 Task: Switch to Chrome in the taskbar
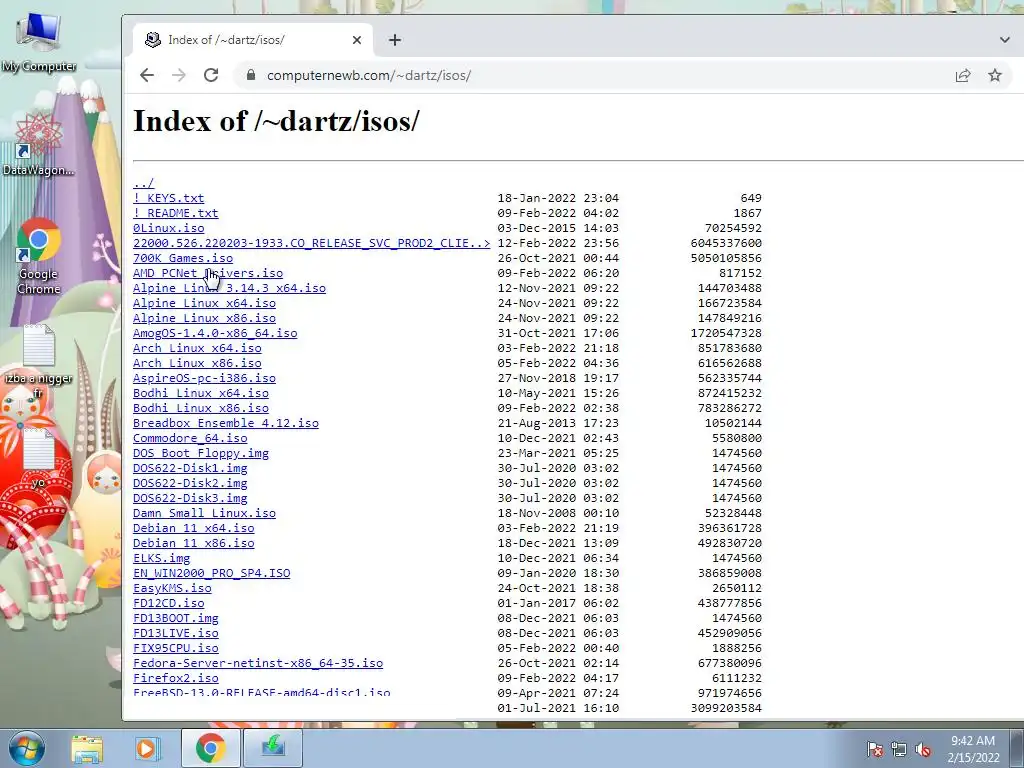[x=210, y=748]
